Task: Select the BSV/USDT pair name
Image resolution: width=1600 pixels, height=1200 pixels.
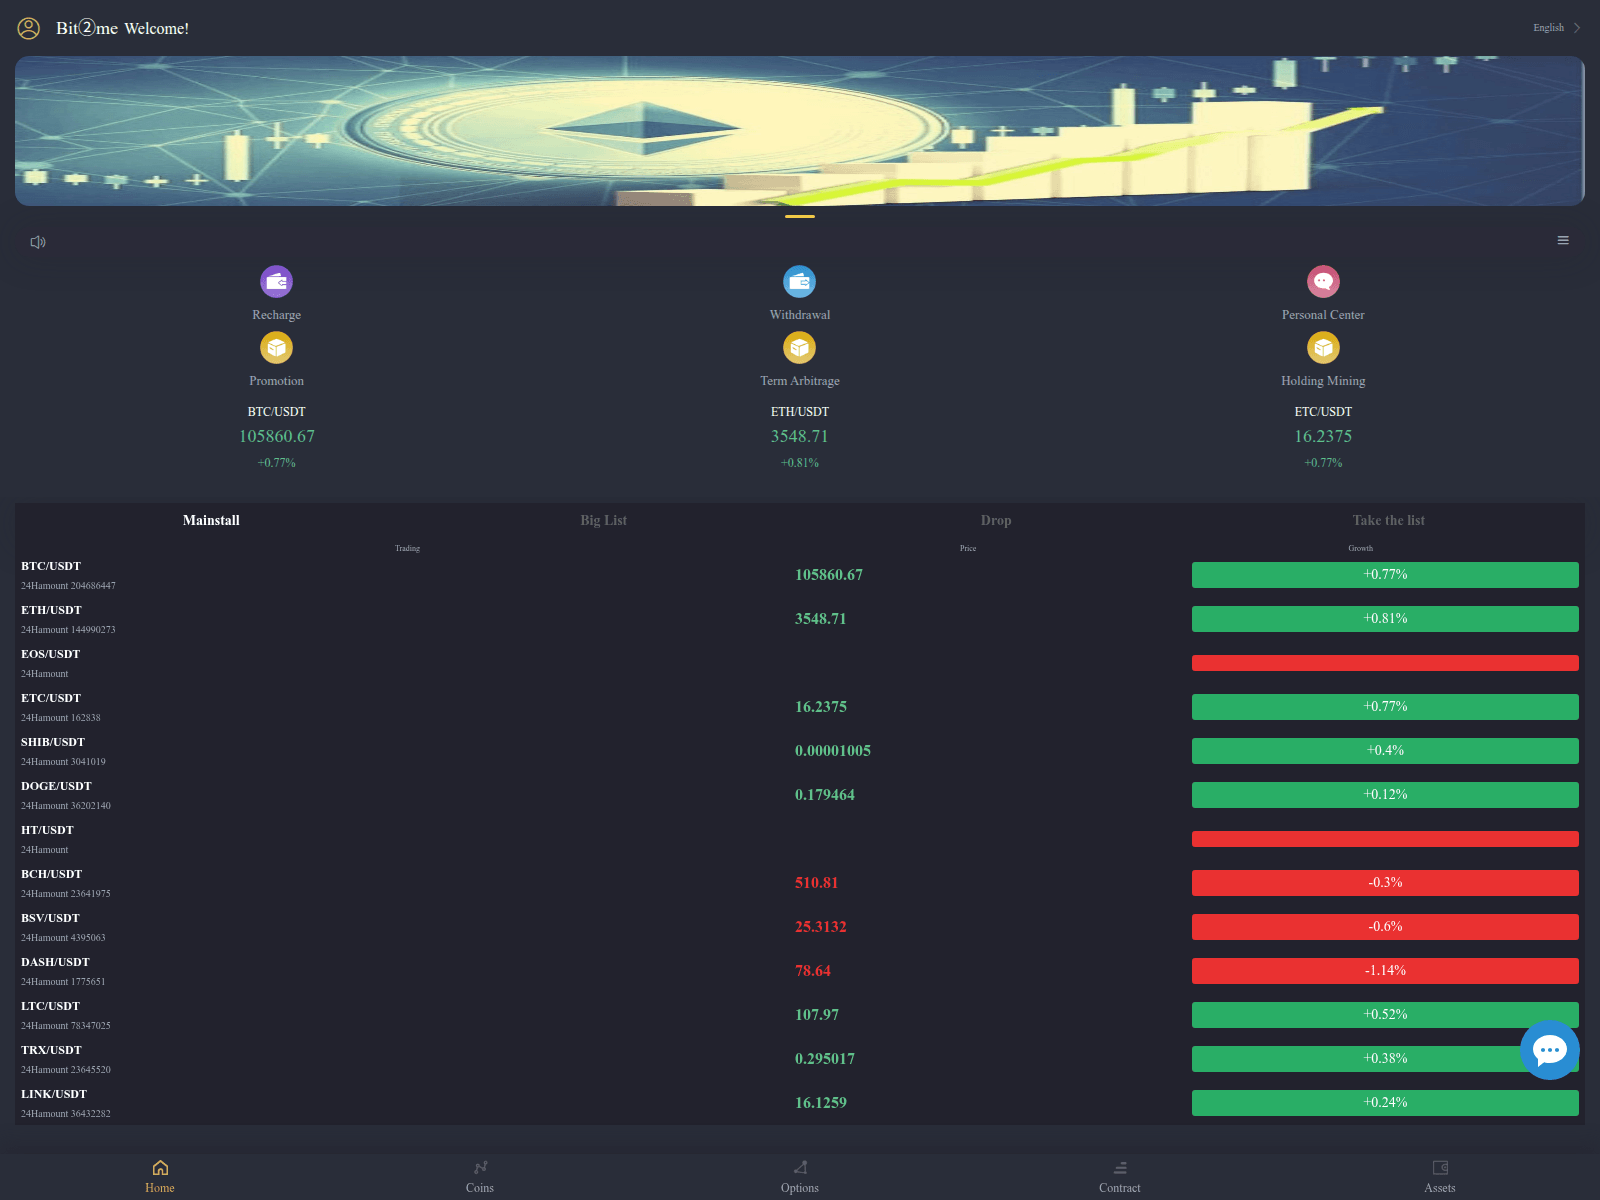Action: click(x=50, y=918)
